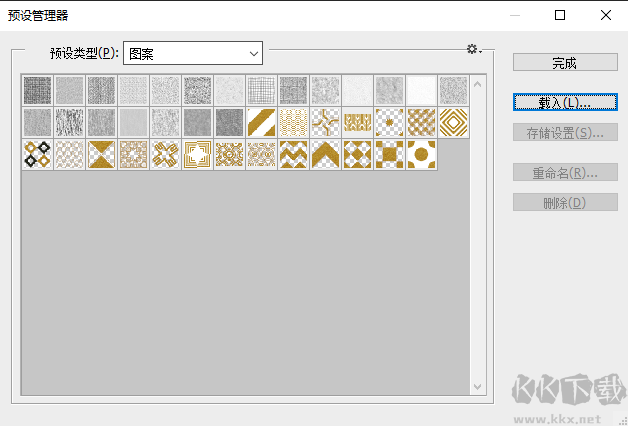The height and width of the screenshot is (426, 628).
Task: Select the gold woven plaid pattern
Action: [422, 123]
